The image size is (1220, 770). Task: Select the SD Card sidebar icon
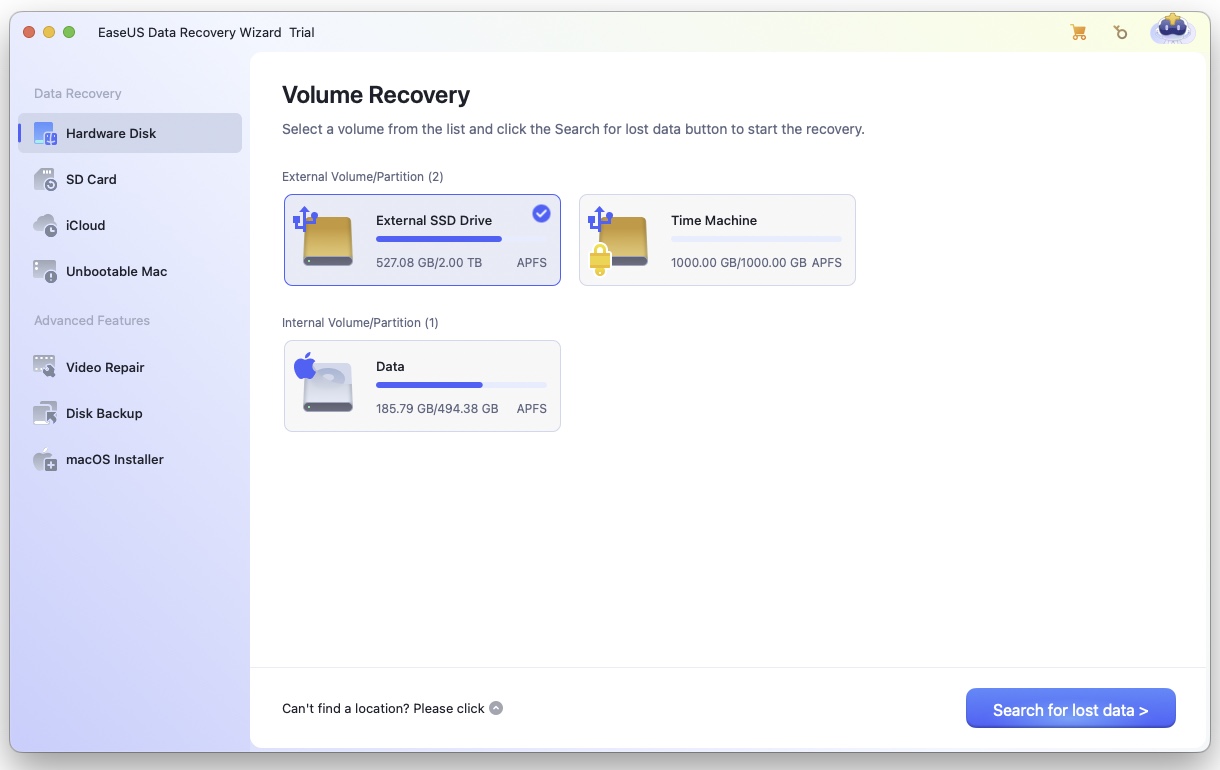coord(46,179)
